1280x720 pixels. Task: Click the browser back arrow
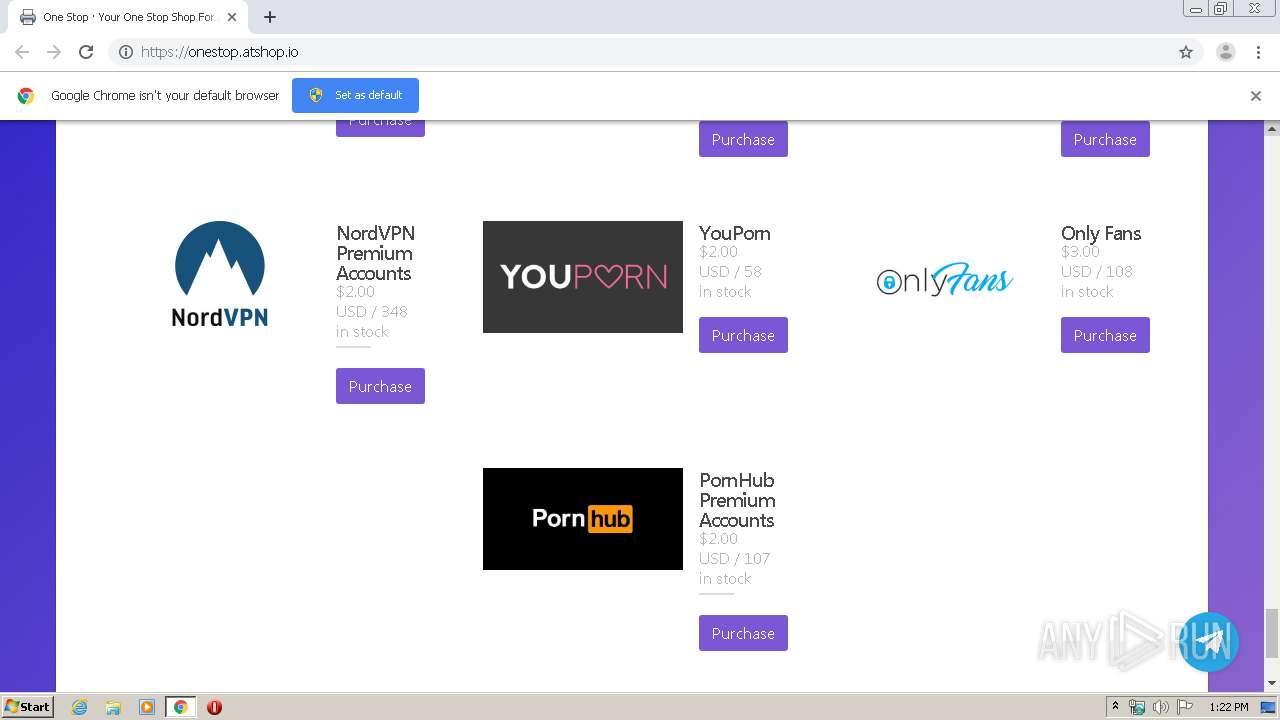point(22,52)
